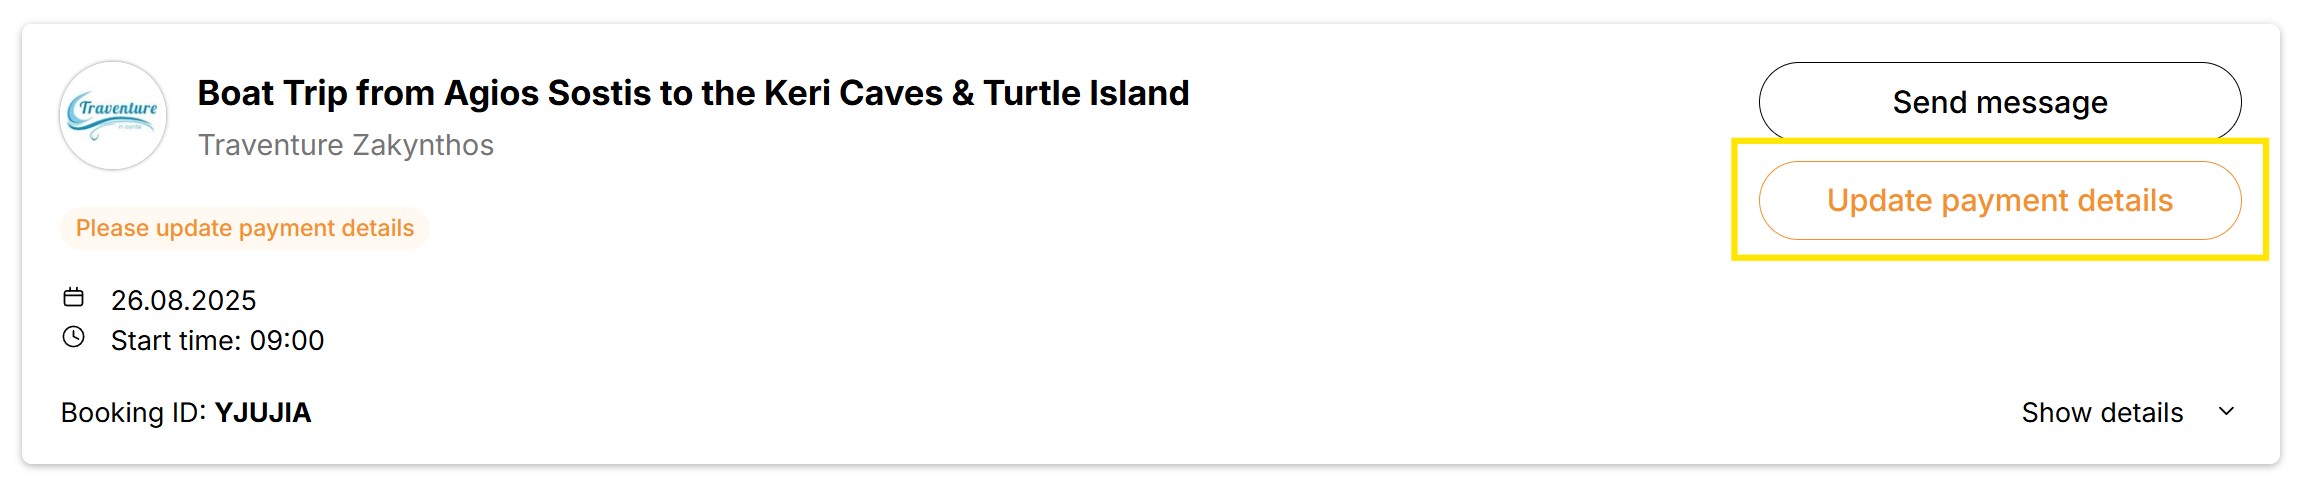Click the 09:00 time value
This screenshot has width=2302, height=485.
click(x=287, y=341)
